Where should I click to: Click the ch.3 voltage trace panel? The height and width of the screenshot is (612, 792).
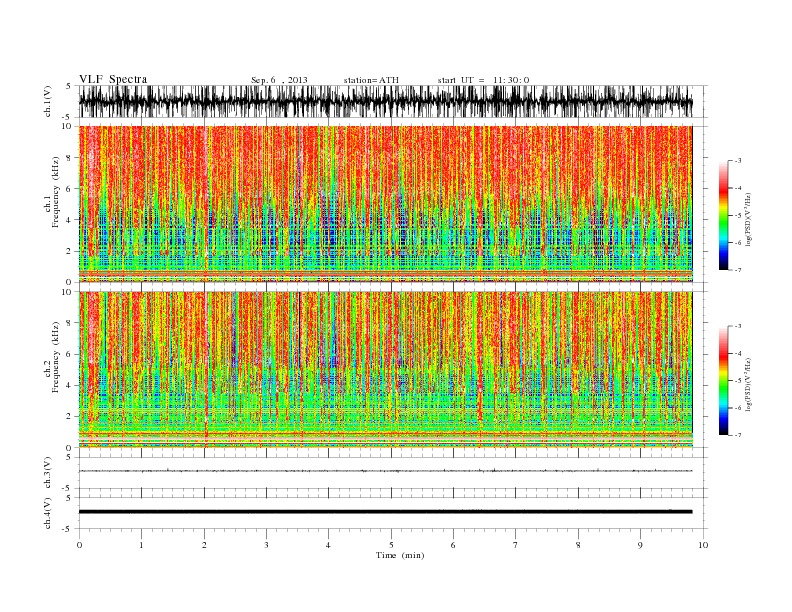(x=393, y=473)
